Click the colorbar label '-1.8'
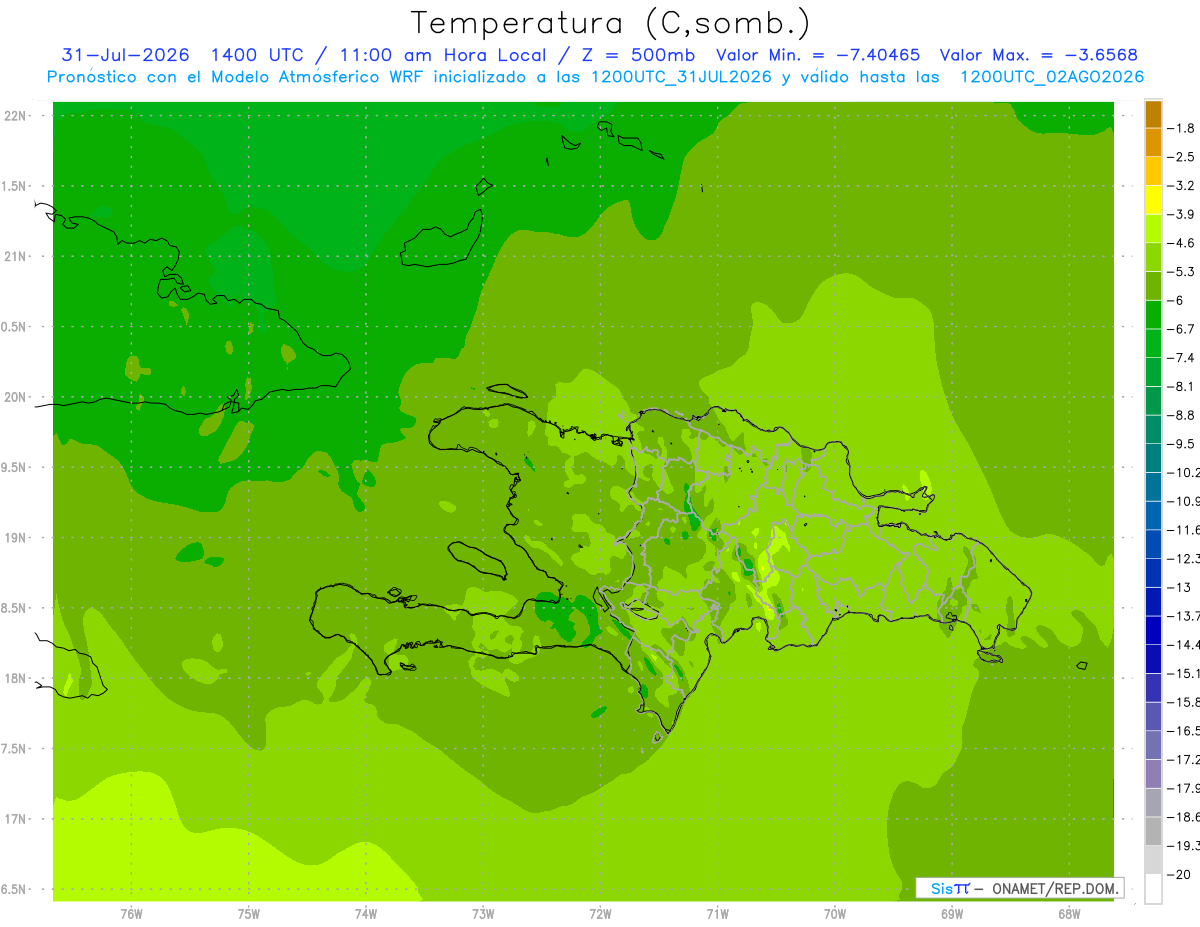The height and width of the screenshot is (927, 1200). coord(1181,128)
